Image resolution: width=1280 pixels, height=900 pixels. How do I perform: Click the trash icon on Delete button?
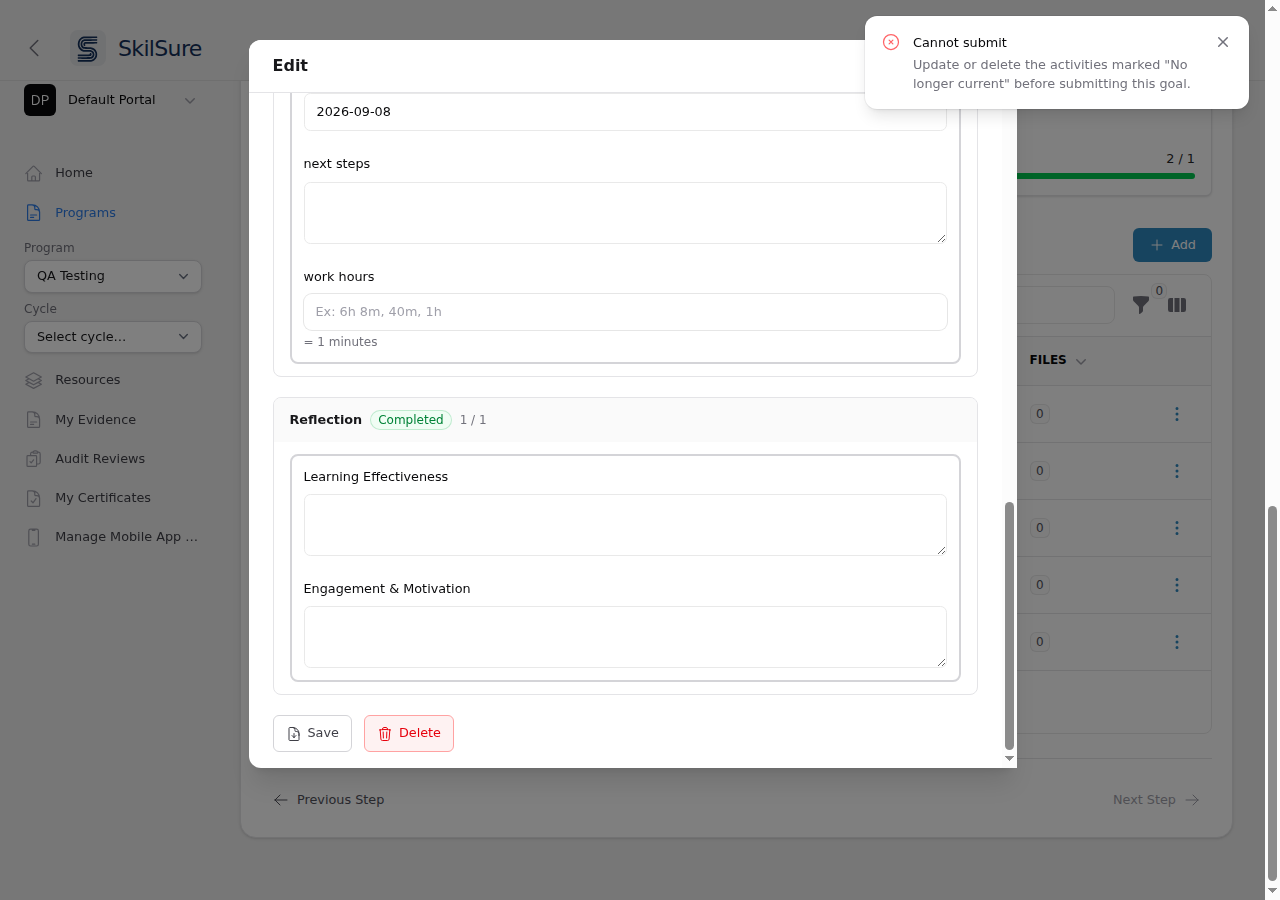[385, 734]
